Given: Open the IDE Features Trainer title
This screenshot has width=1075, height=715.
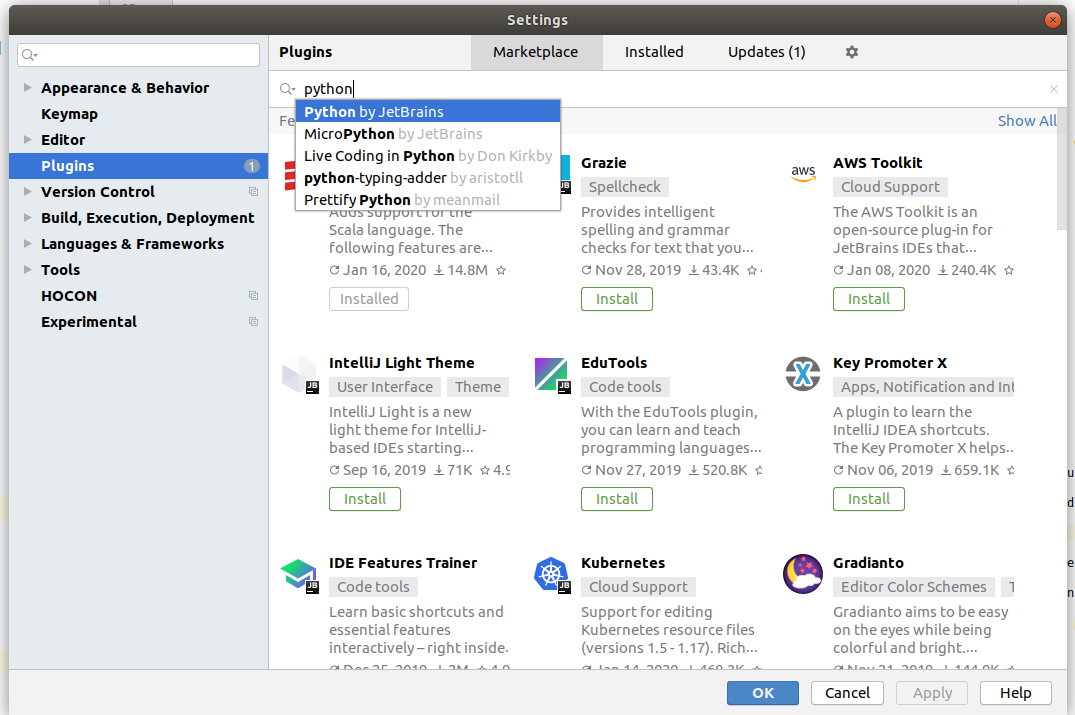Looking at the screenshot, I should (402, 563).
